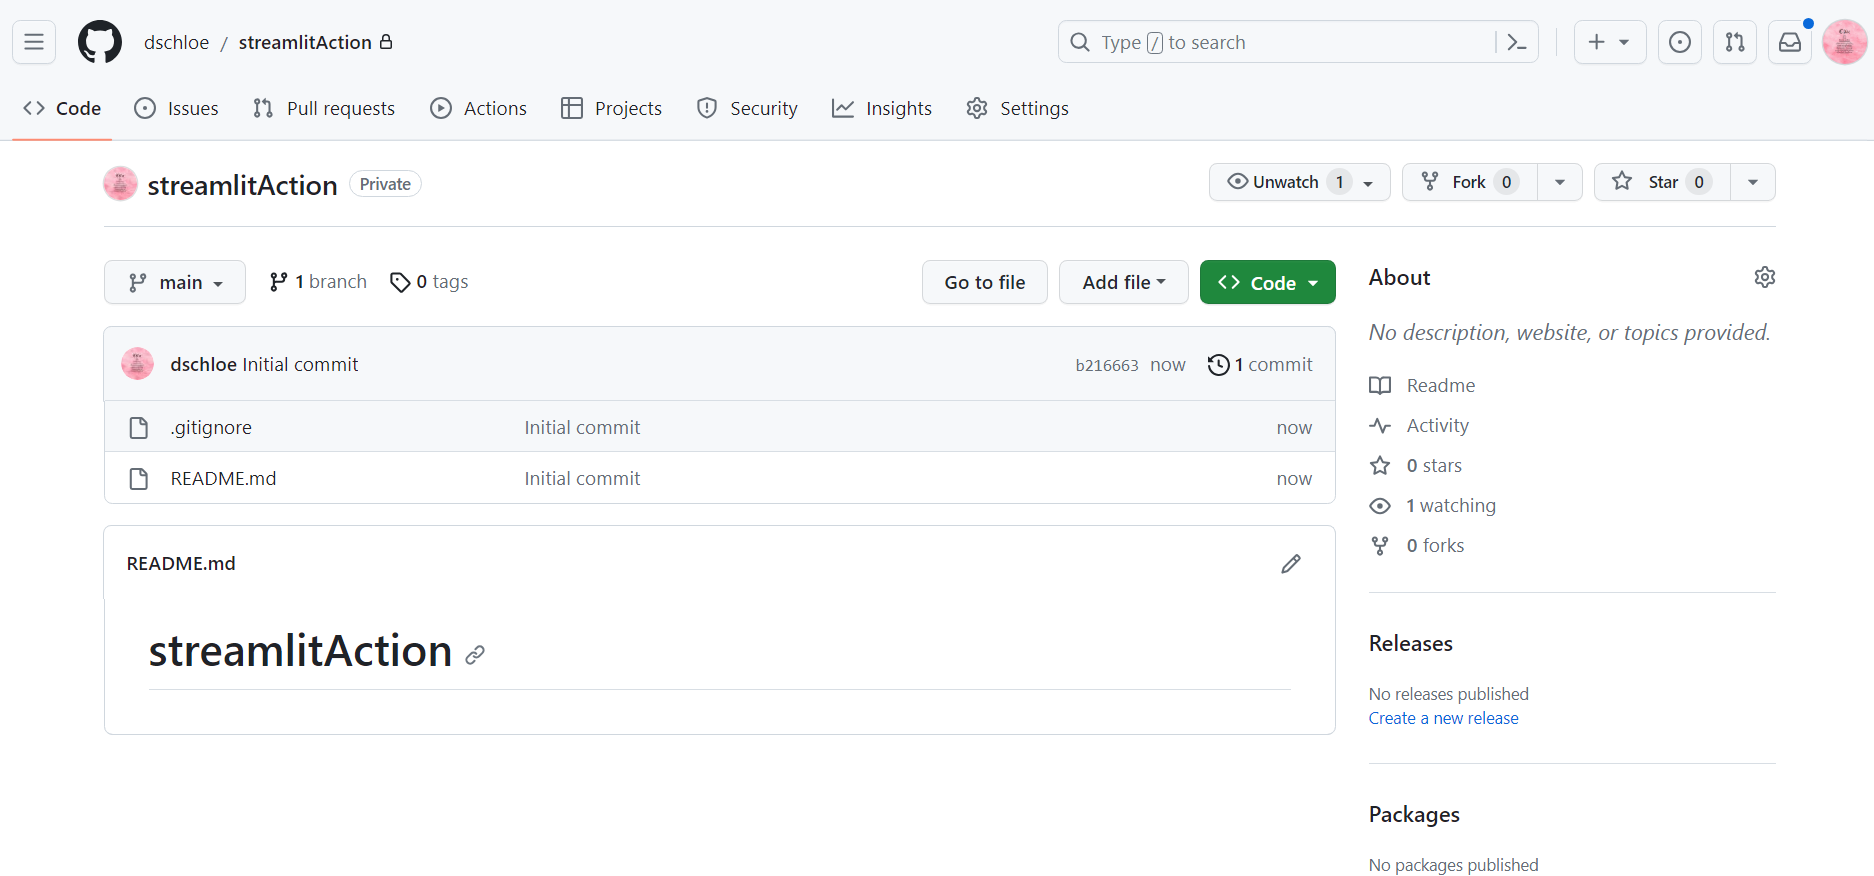
Task: Open the user profile avatar menu
Action: pos(1845,42)
